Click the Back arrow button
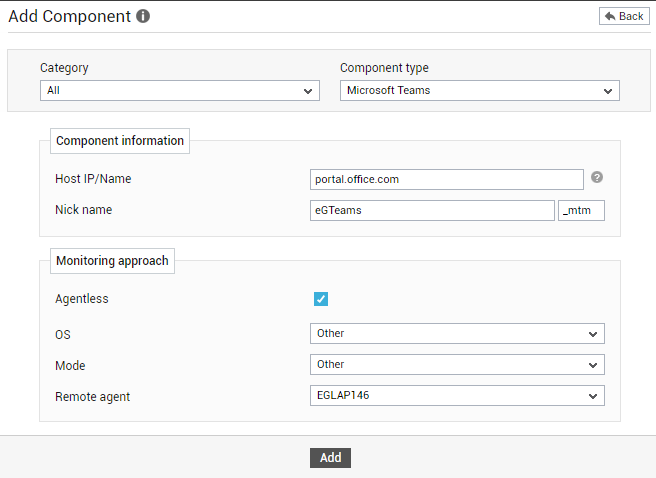 pos(624,16)
